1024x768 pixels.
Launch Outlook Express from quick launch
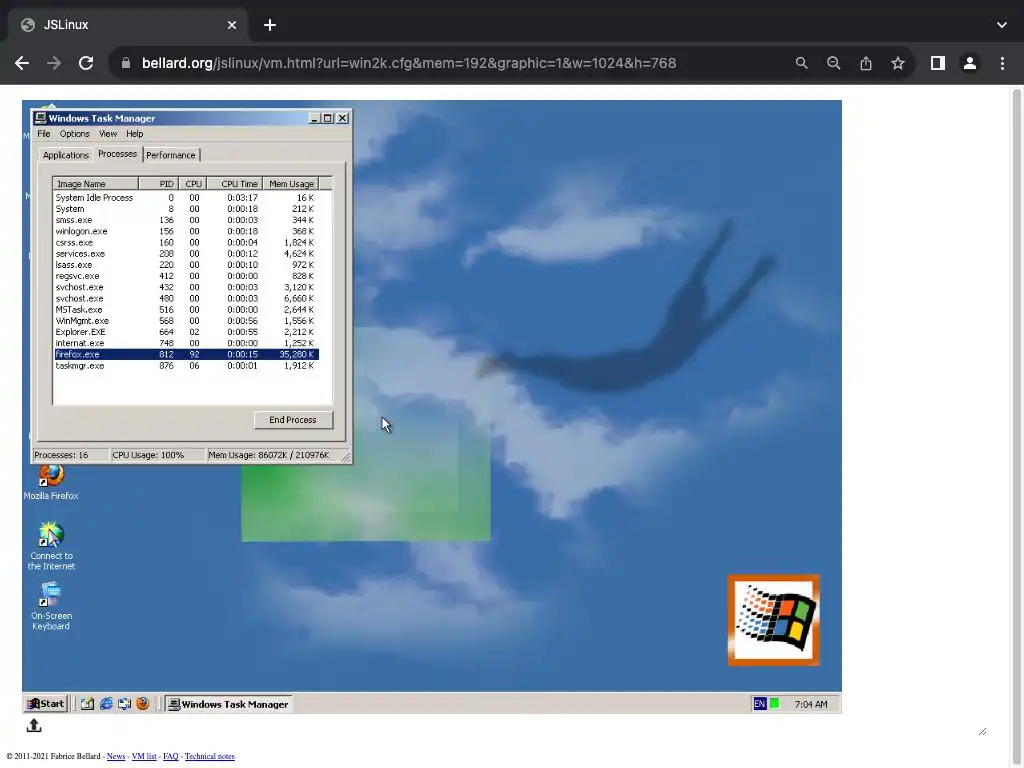124,703
